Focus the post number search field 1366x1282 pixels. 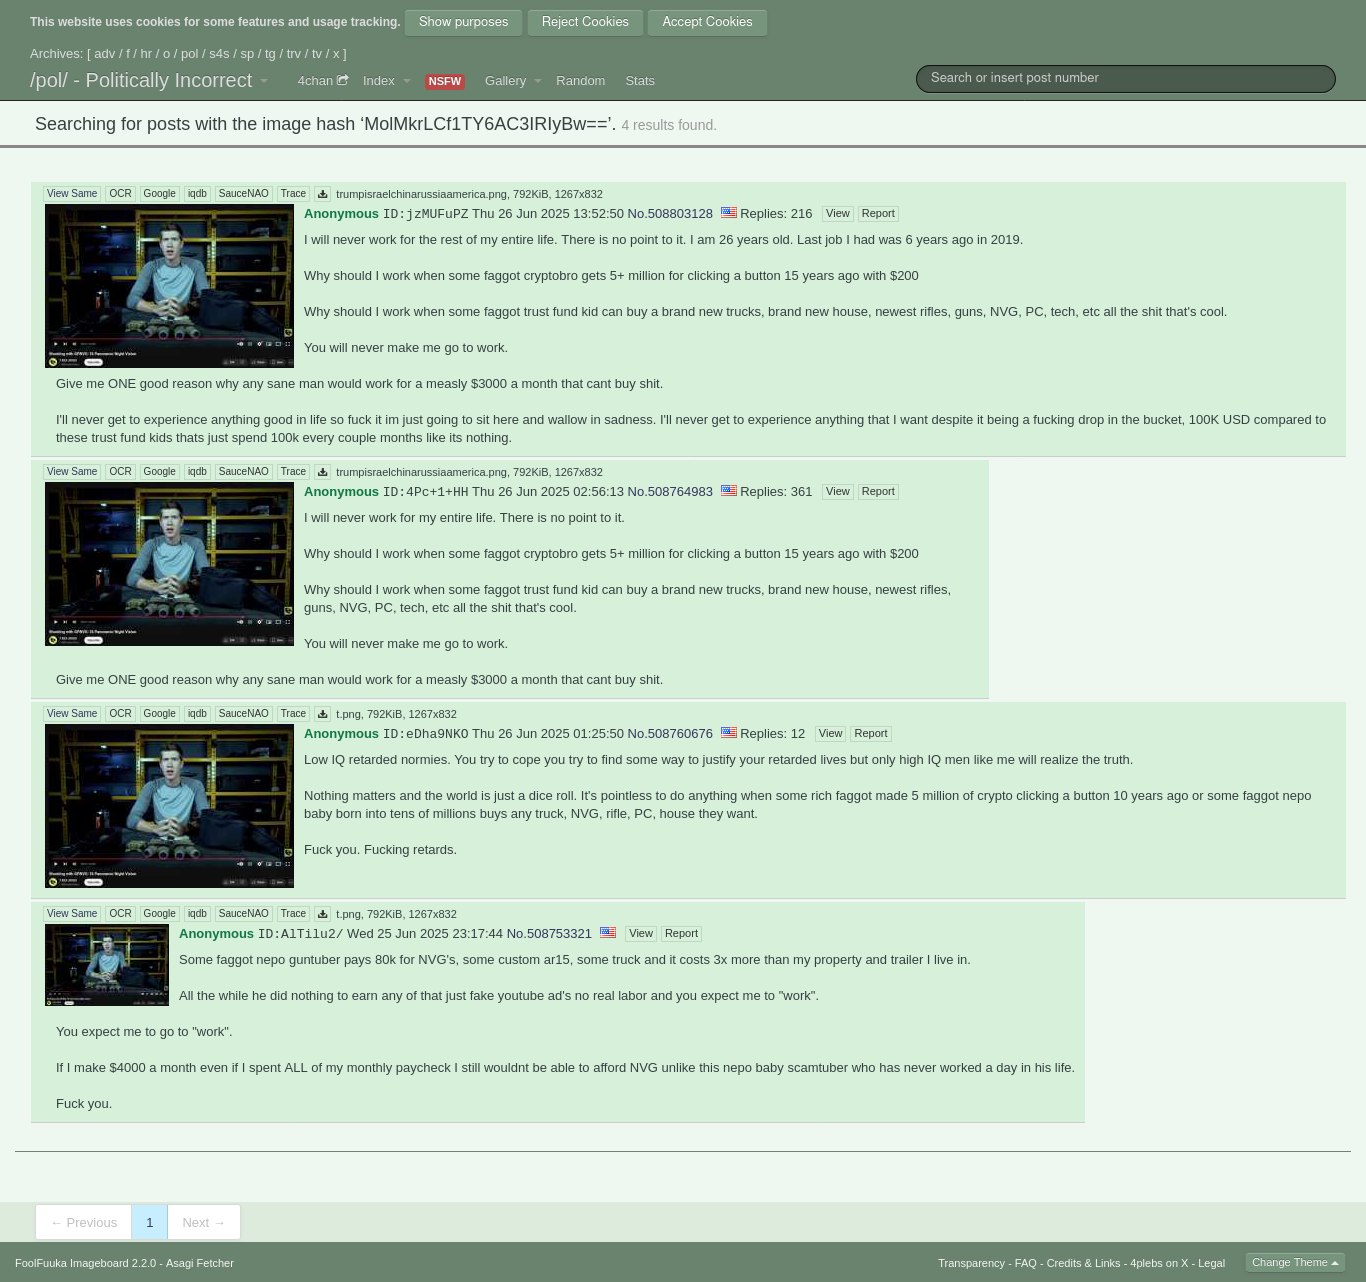1125,78
